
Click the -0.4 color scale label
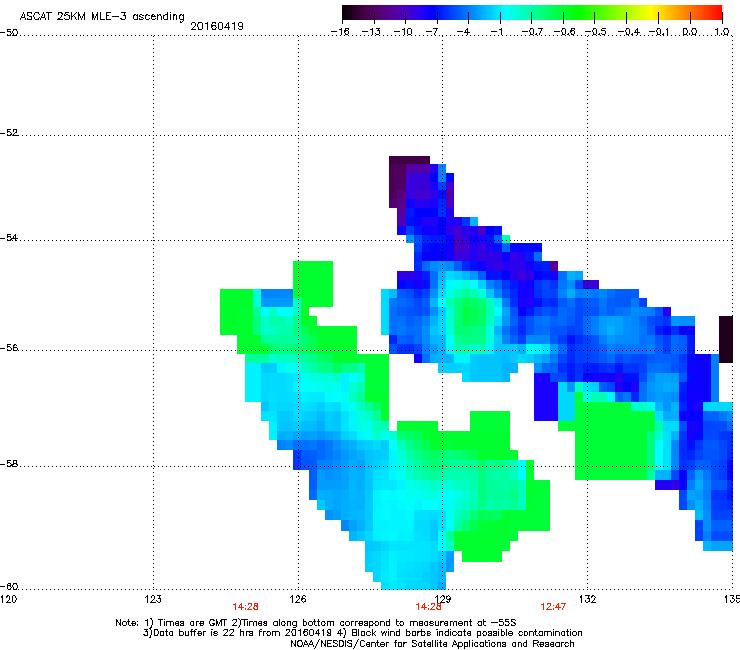629,32
